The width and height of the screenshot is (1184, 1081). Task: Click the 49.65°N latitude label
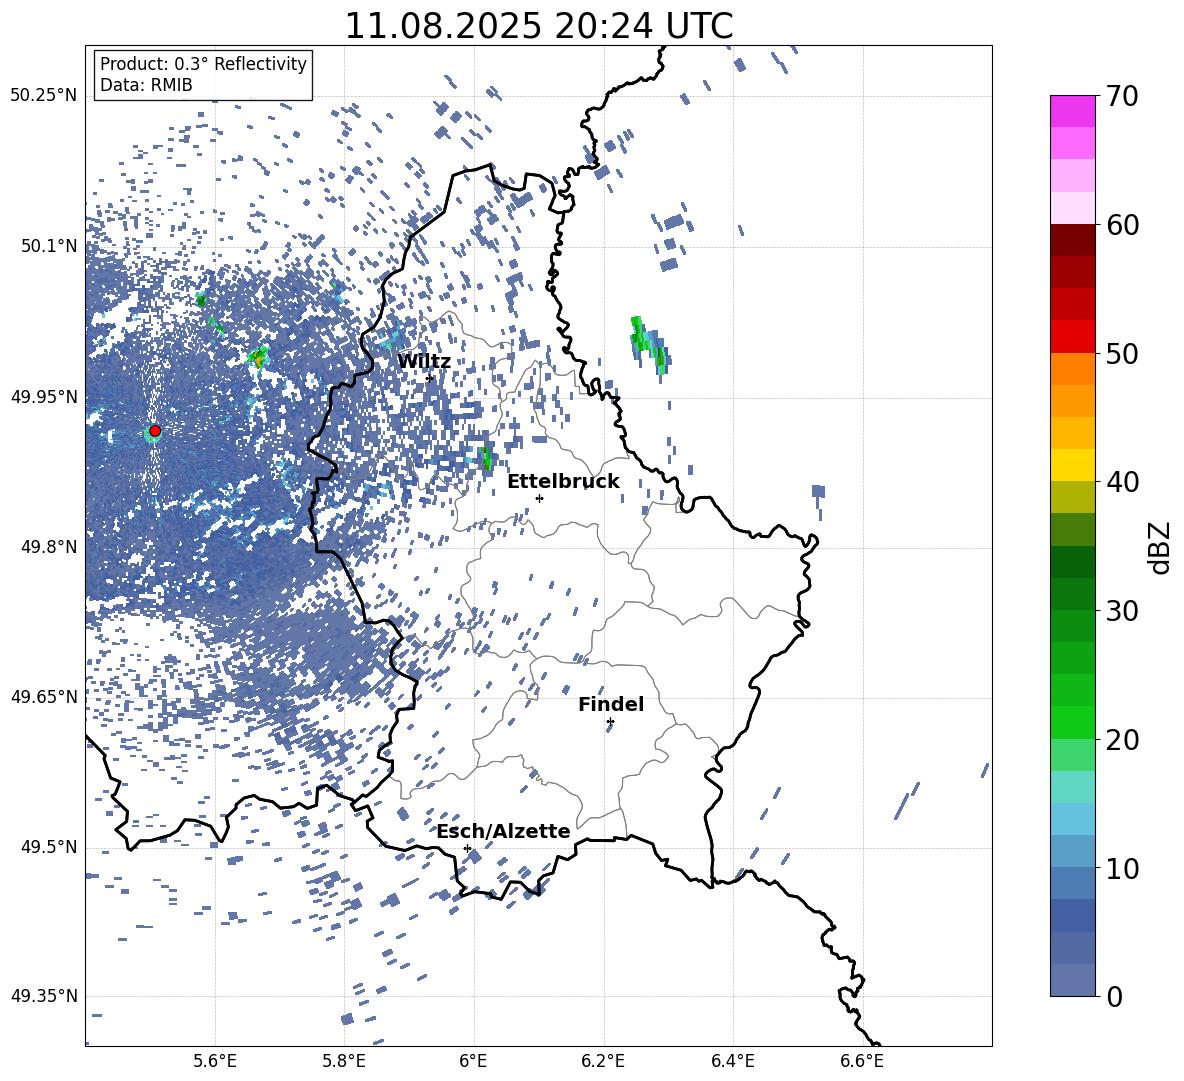coord(44,696)
